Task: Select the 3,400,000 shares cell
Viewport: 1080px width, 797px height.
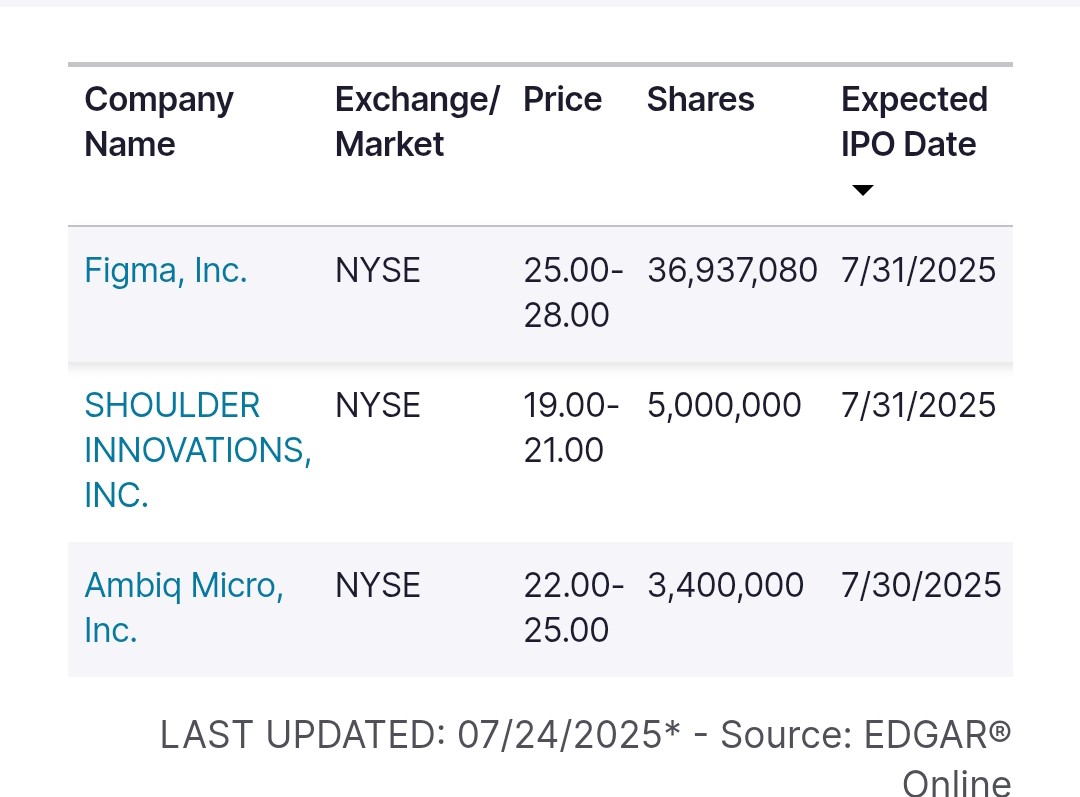Action: pos(725,585)
